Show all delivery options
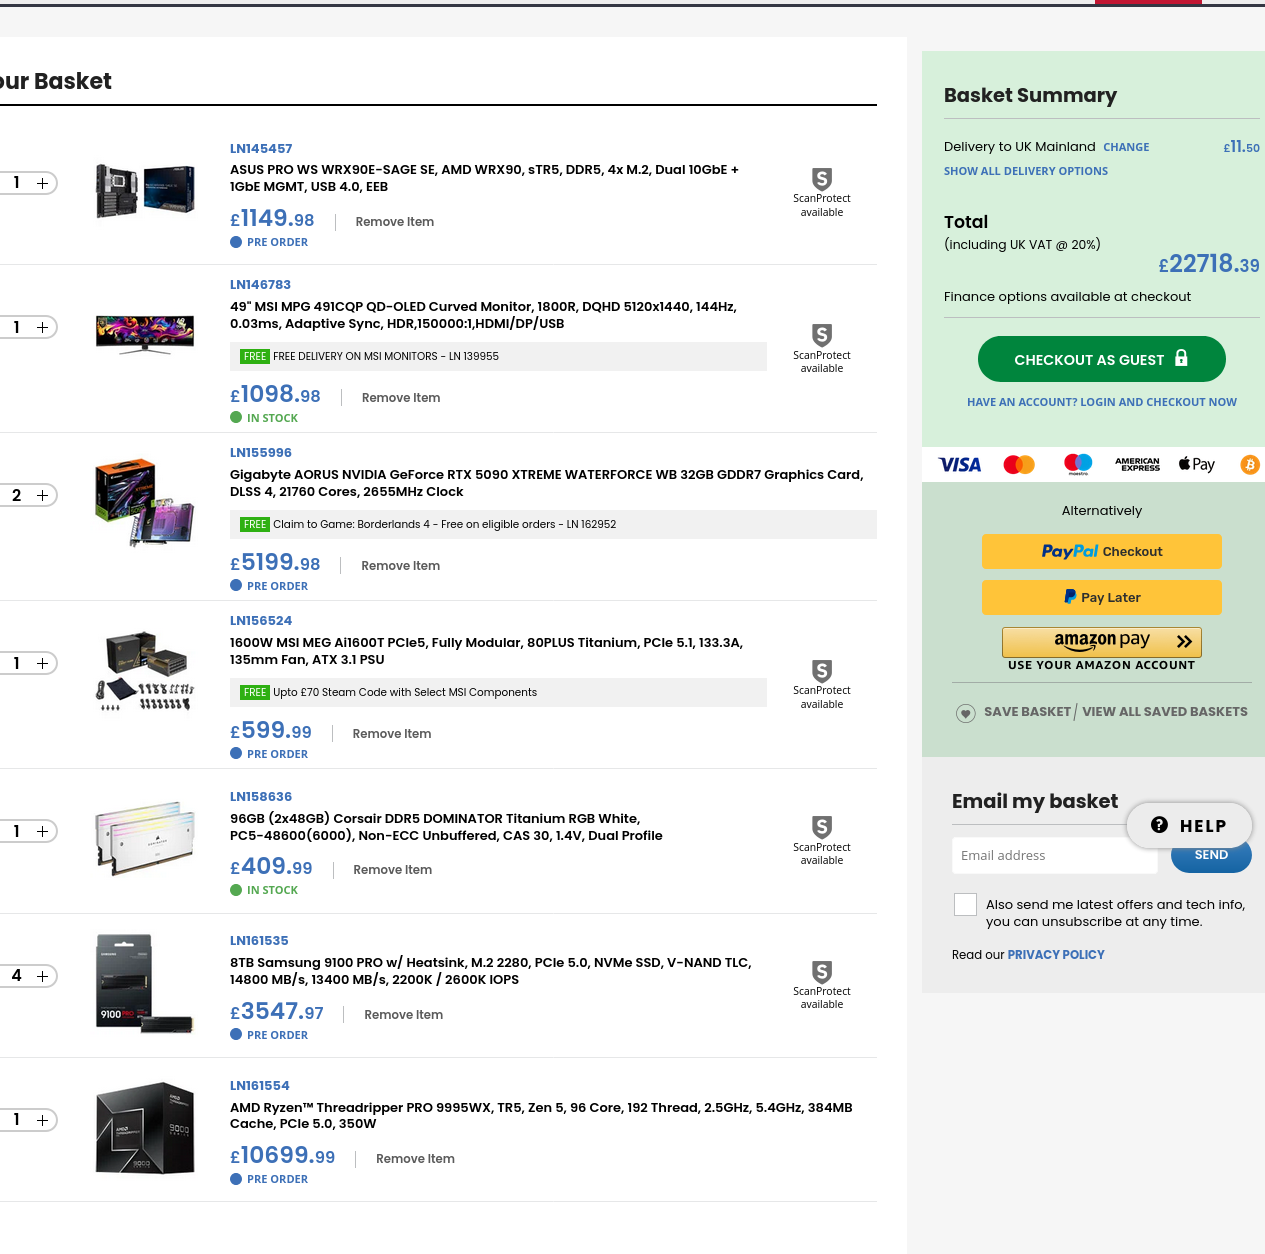This screenshot has height=1254, width=1265. tap(1026, 171)
